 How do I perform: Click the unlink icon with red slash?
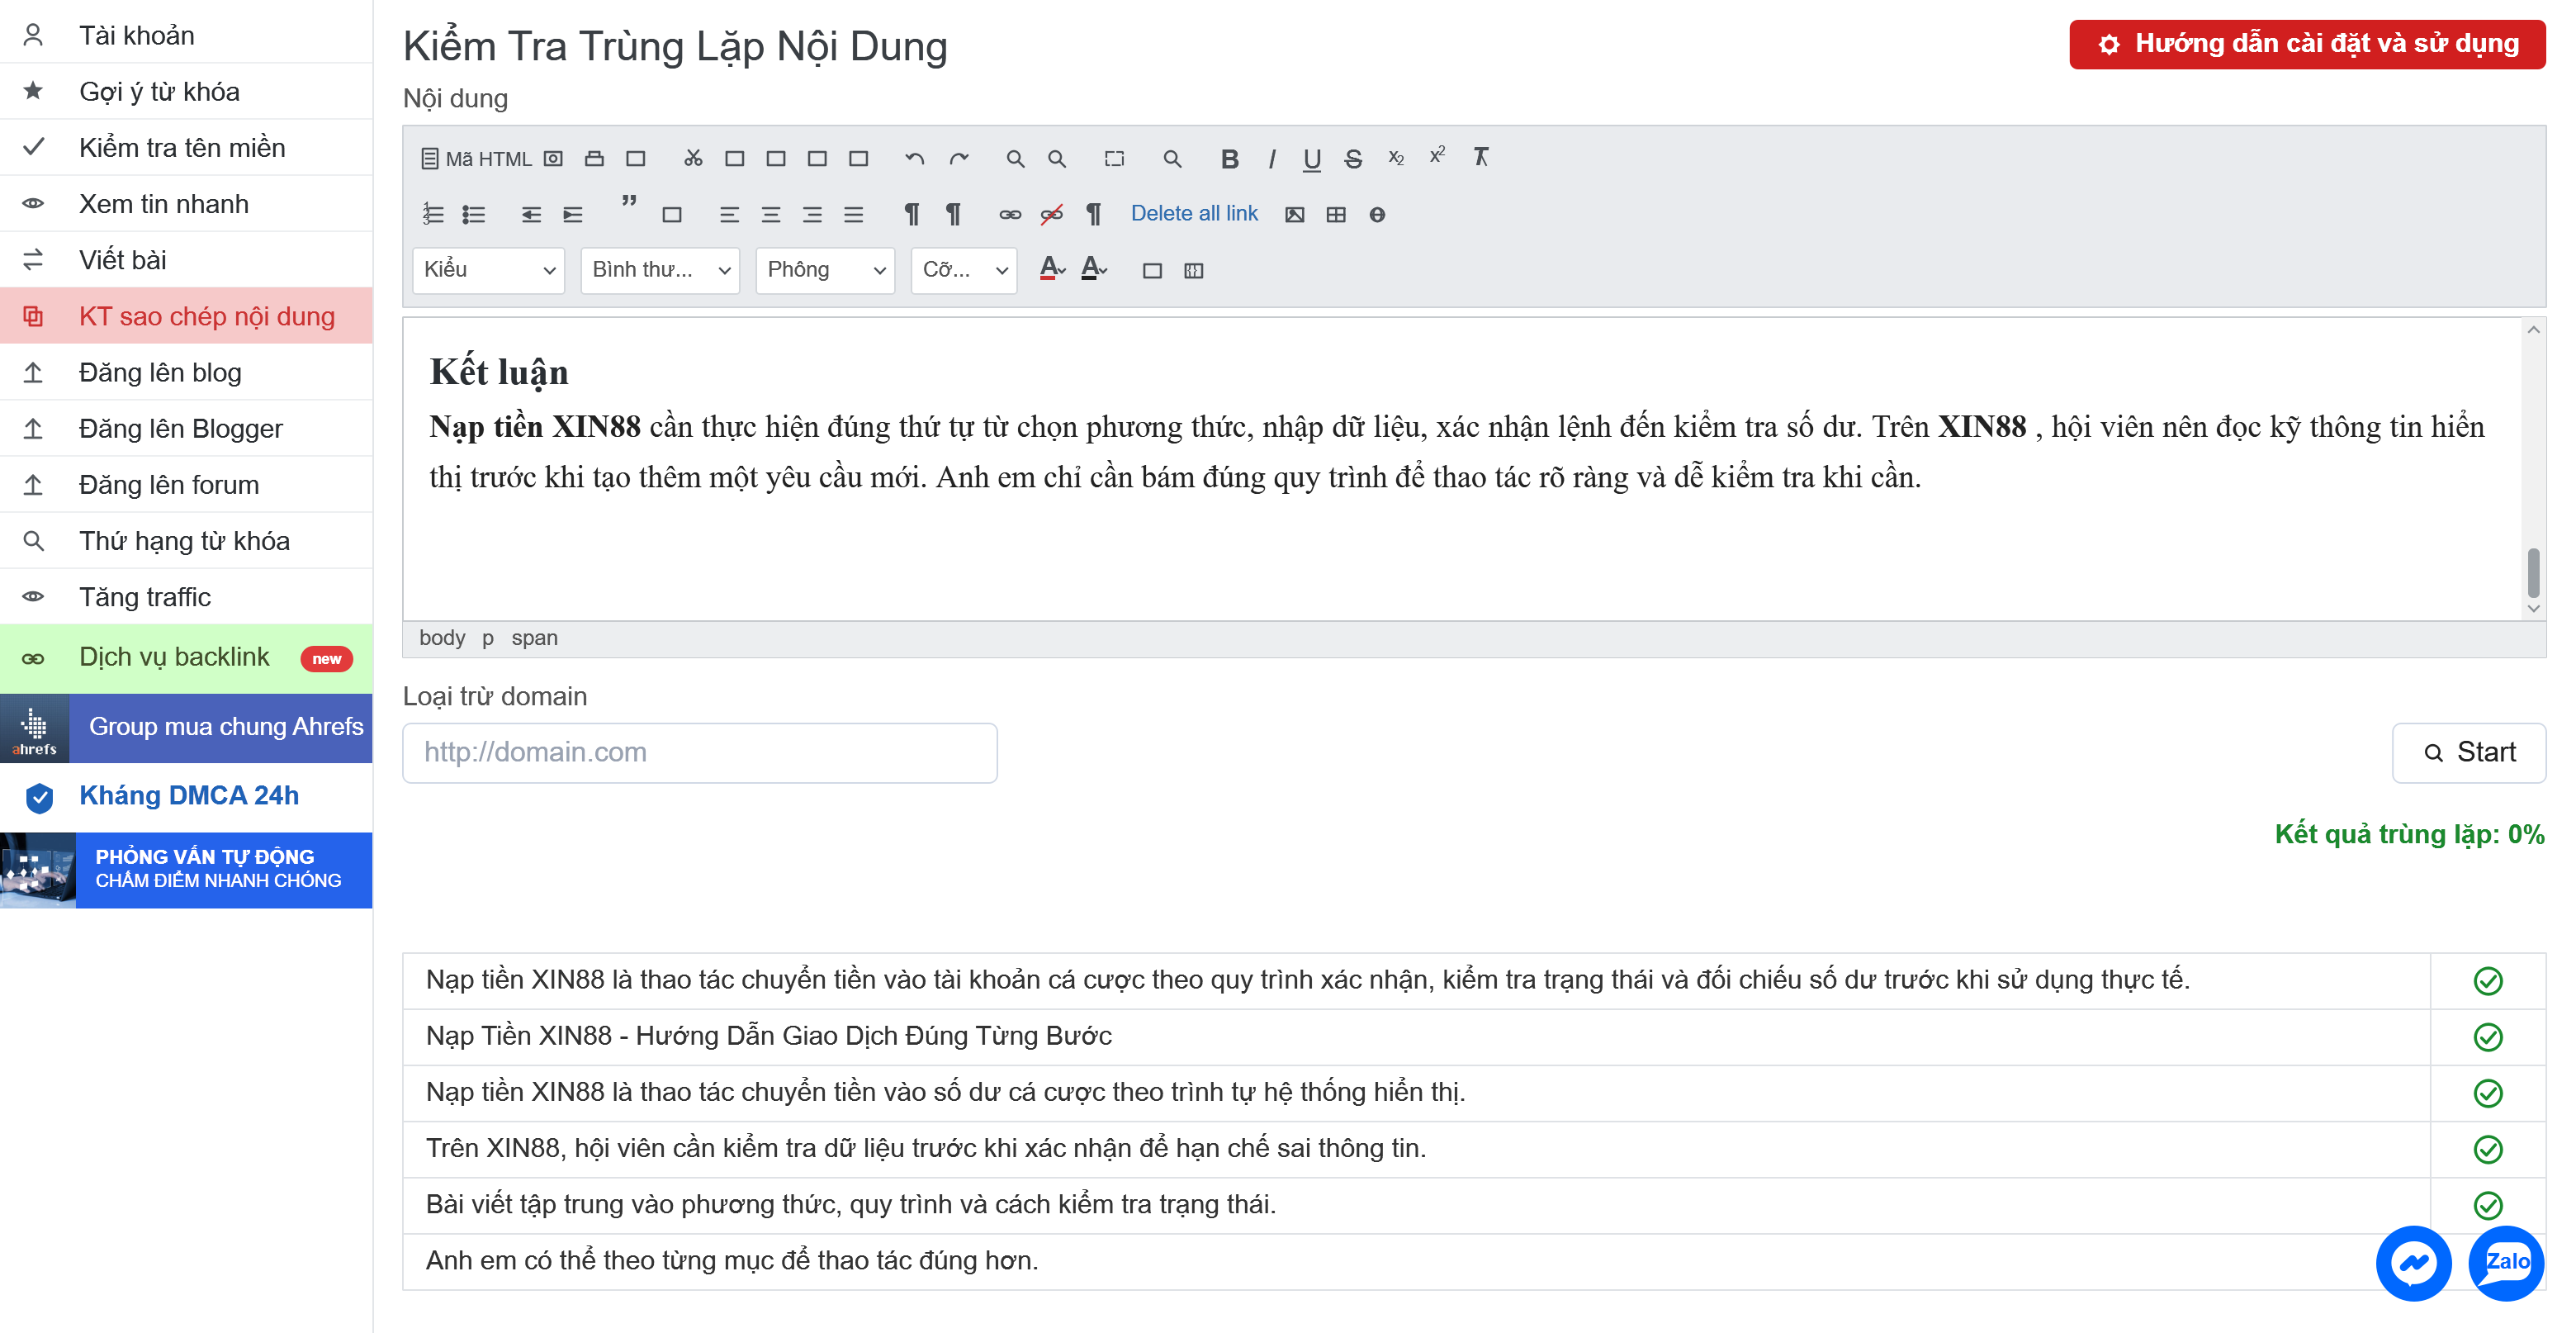point(1051,214)
